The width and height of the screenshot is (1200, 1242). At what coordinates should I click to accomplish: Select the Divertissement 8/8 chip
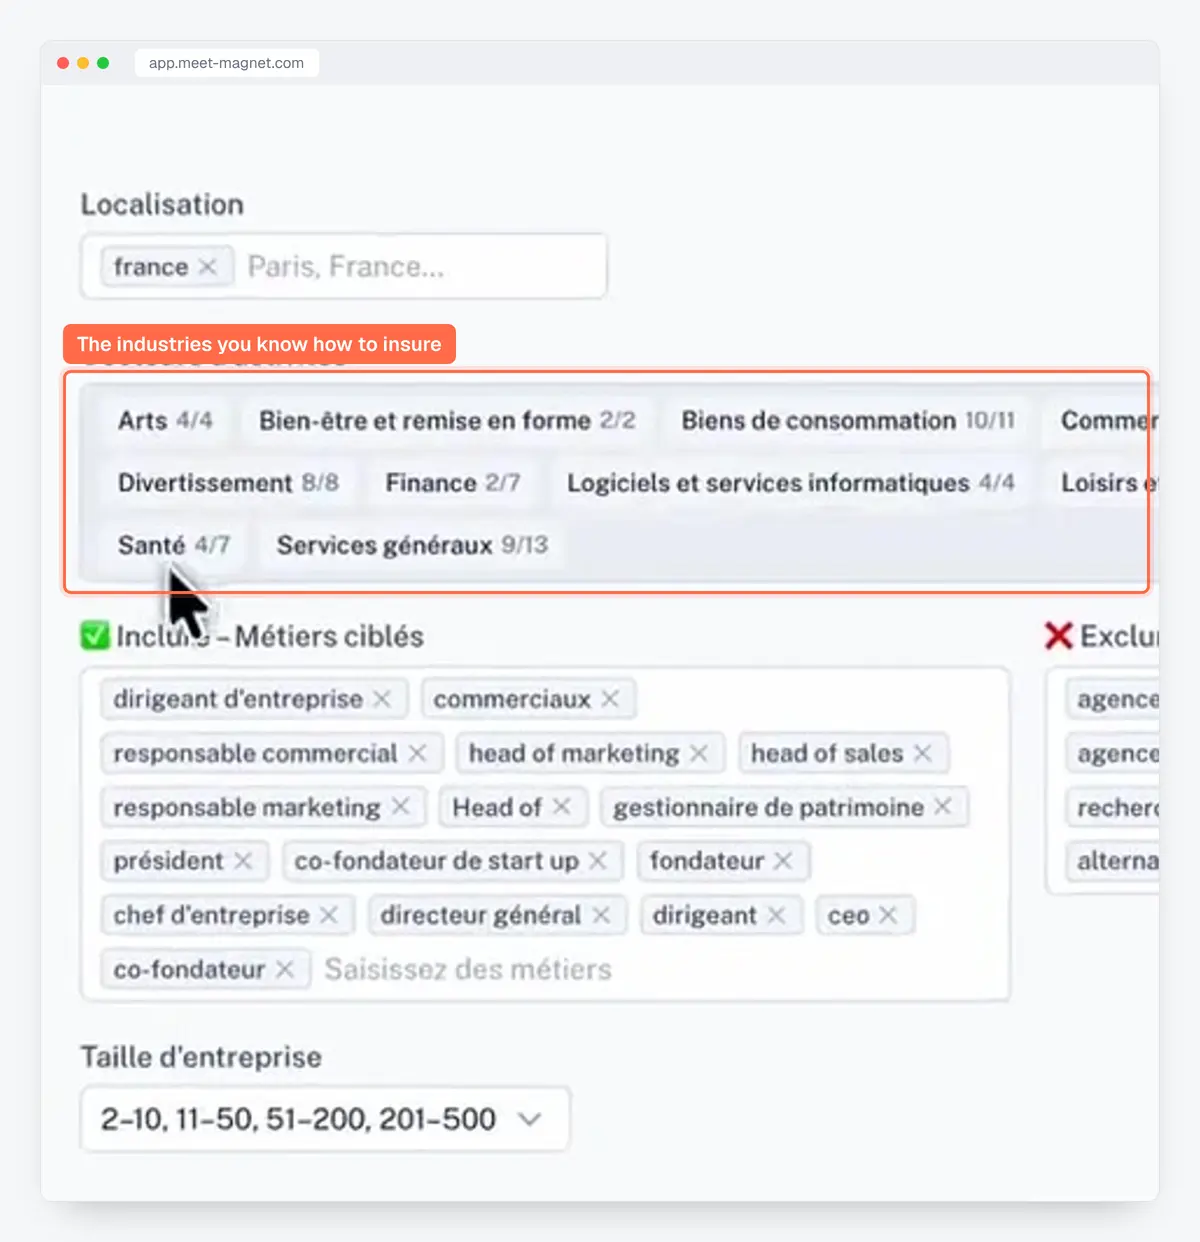(228, 483)
